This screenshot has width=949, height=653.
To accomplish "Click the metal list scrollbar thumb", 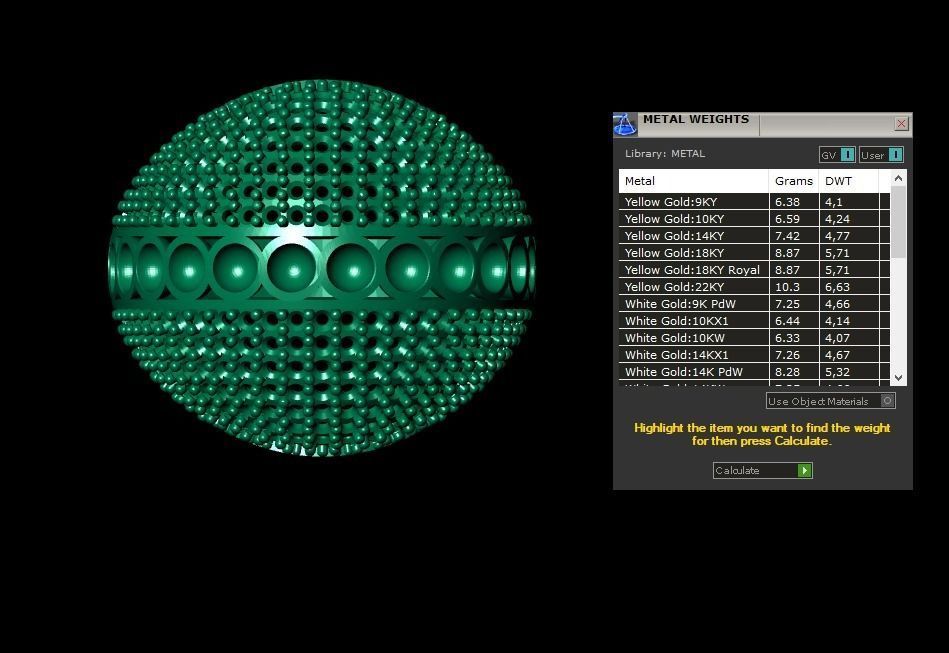I will click(x=898, y=222).
